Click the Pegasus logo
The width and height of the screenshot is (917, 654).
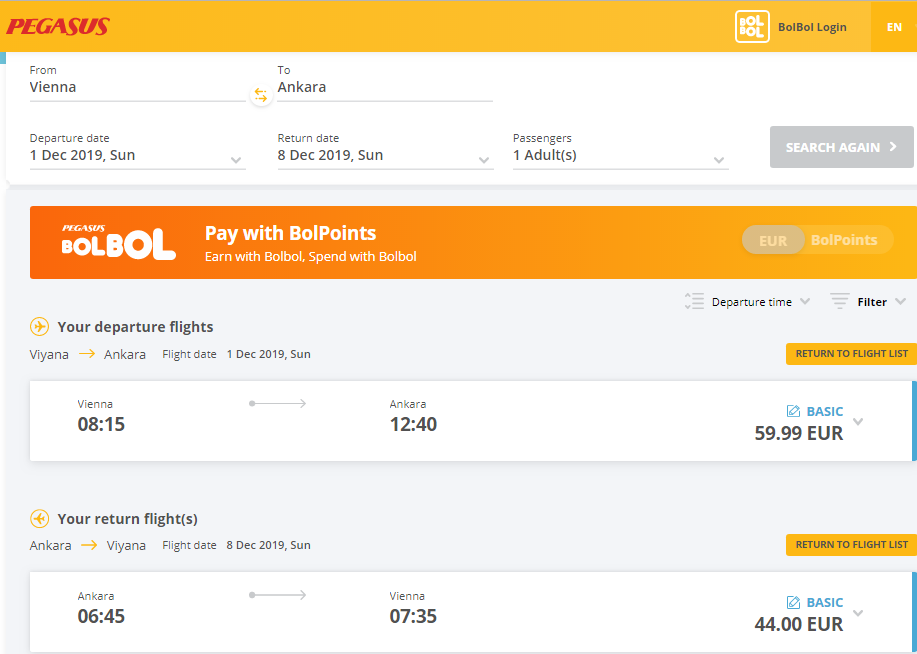(58, 26)
